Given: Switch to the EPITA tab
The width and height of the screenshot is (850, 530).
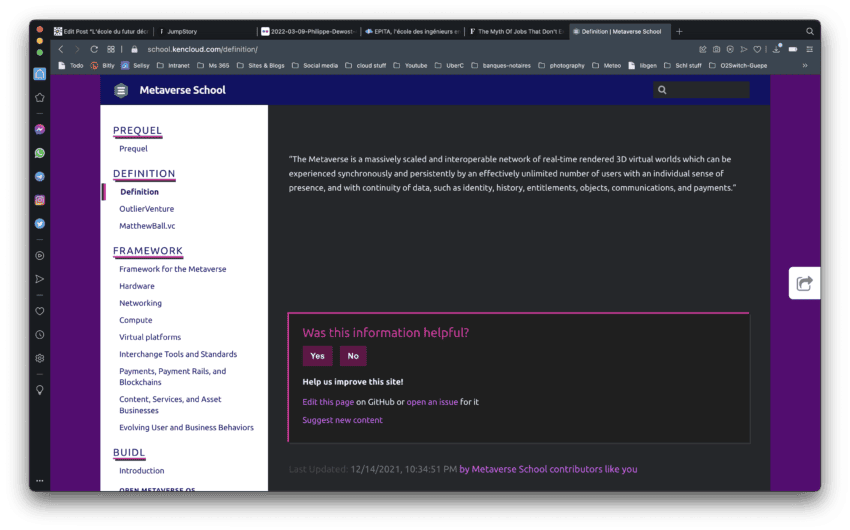Looking at the screenshot, I should tap(412, 31).
